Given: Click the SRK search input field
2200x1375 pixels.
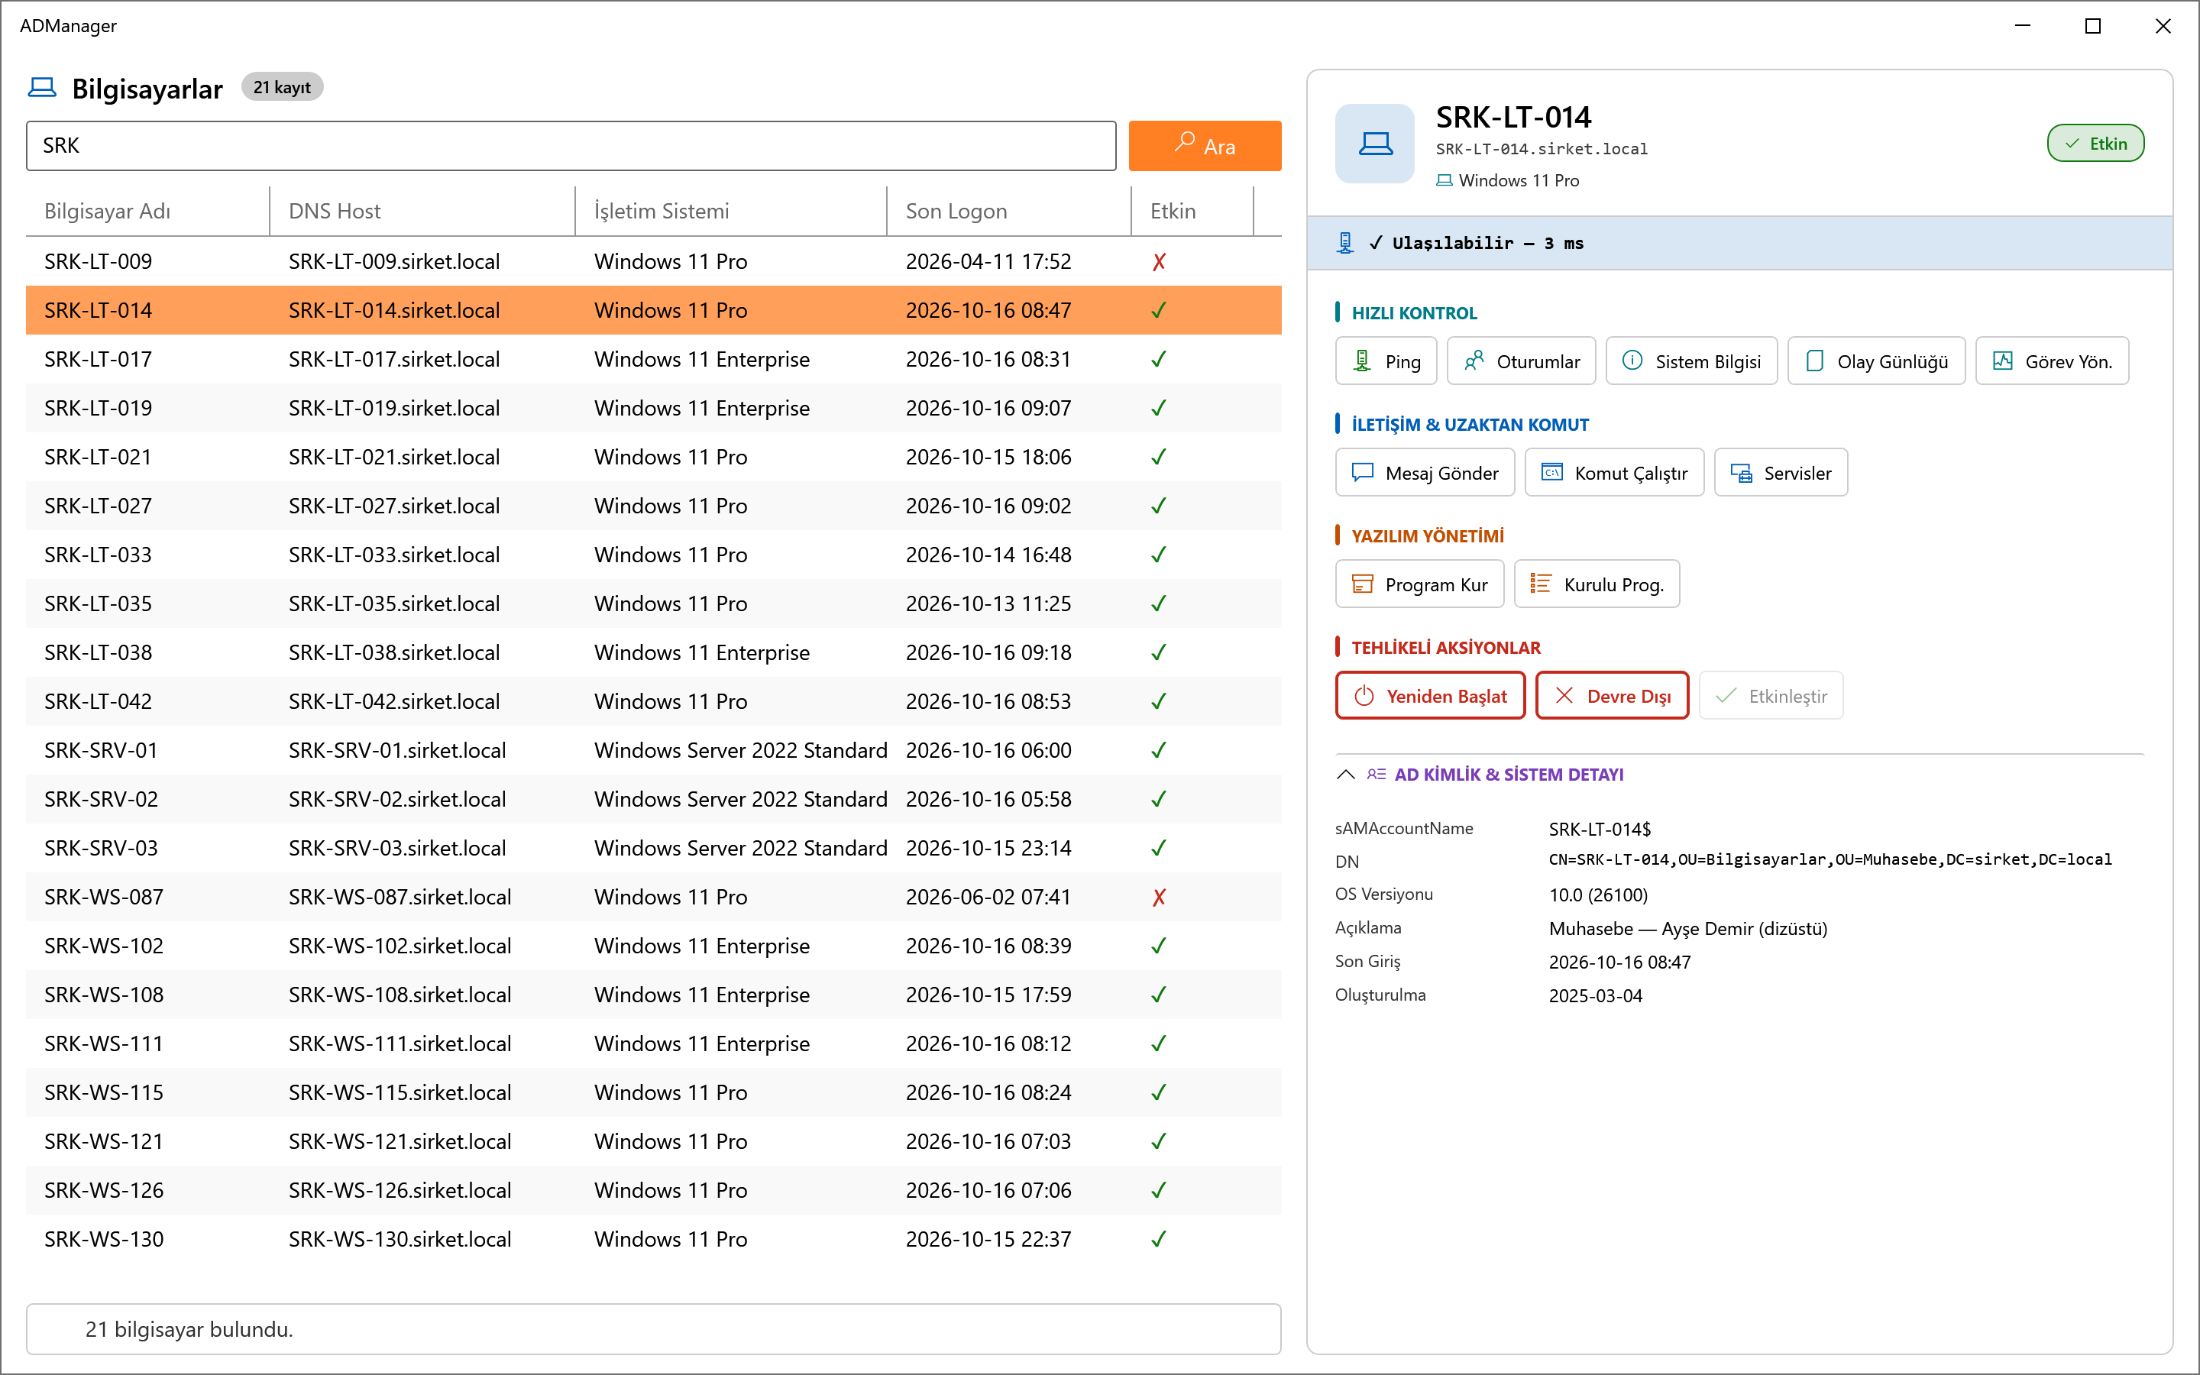Looking at the screenshot, I should point(571,146).
